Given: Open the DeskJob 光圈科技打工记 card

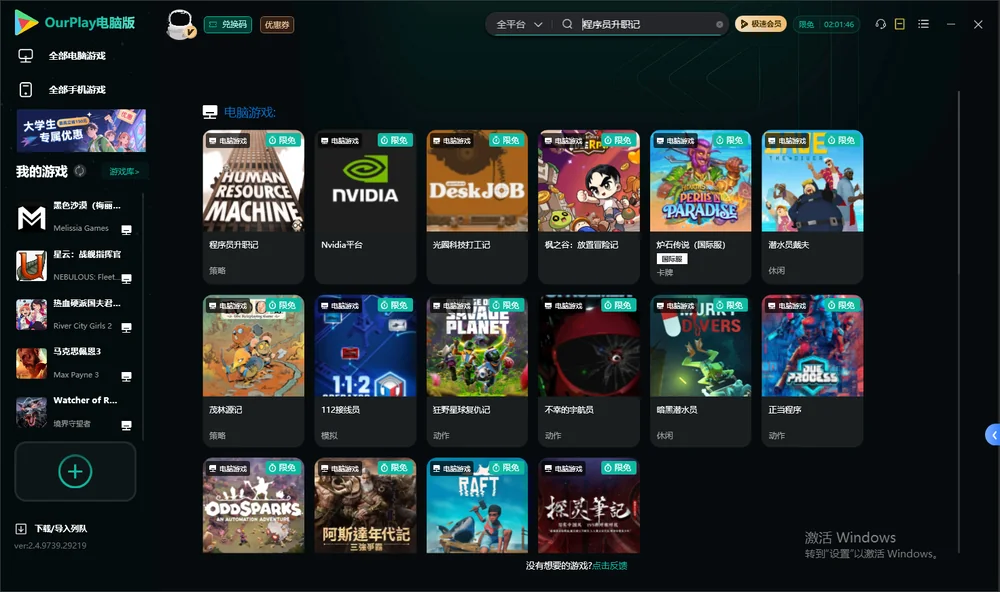Looking at the screenshot, I should [477, 207].
